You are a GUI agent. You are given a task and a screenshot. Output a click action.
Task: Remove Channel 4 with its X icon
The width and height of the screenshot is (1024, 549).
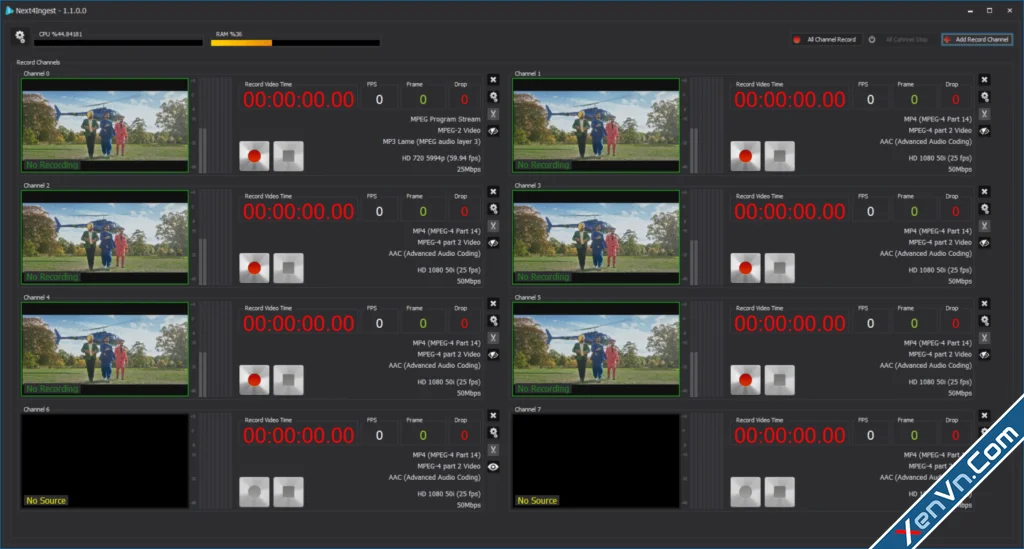(493, 304)
